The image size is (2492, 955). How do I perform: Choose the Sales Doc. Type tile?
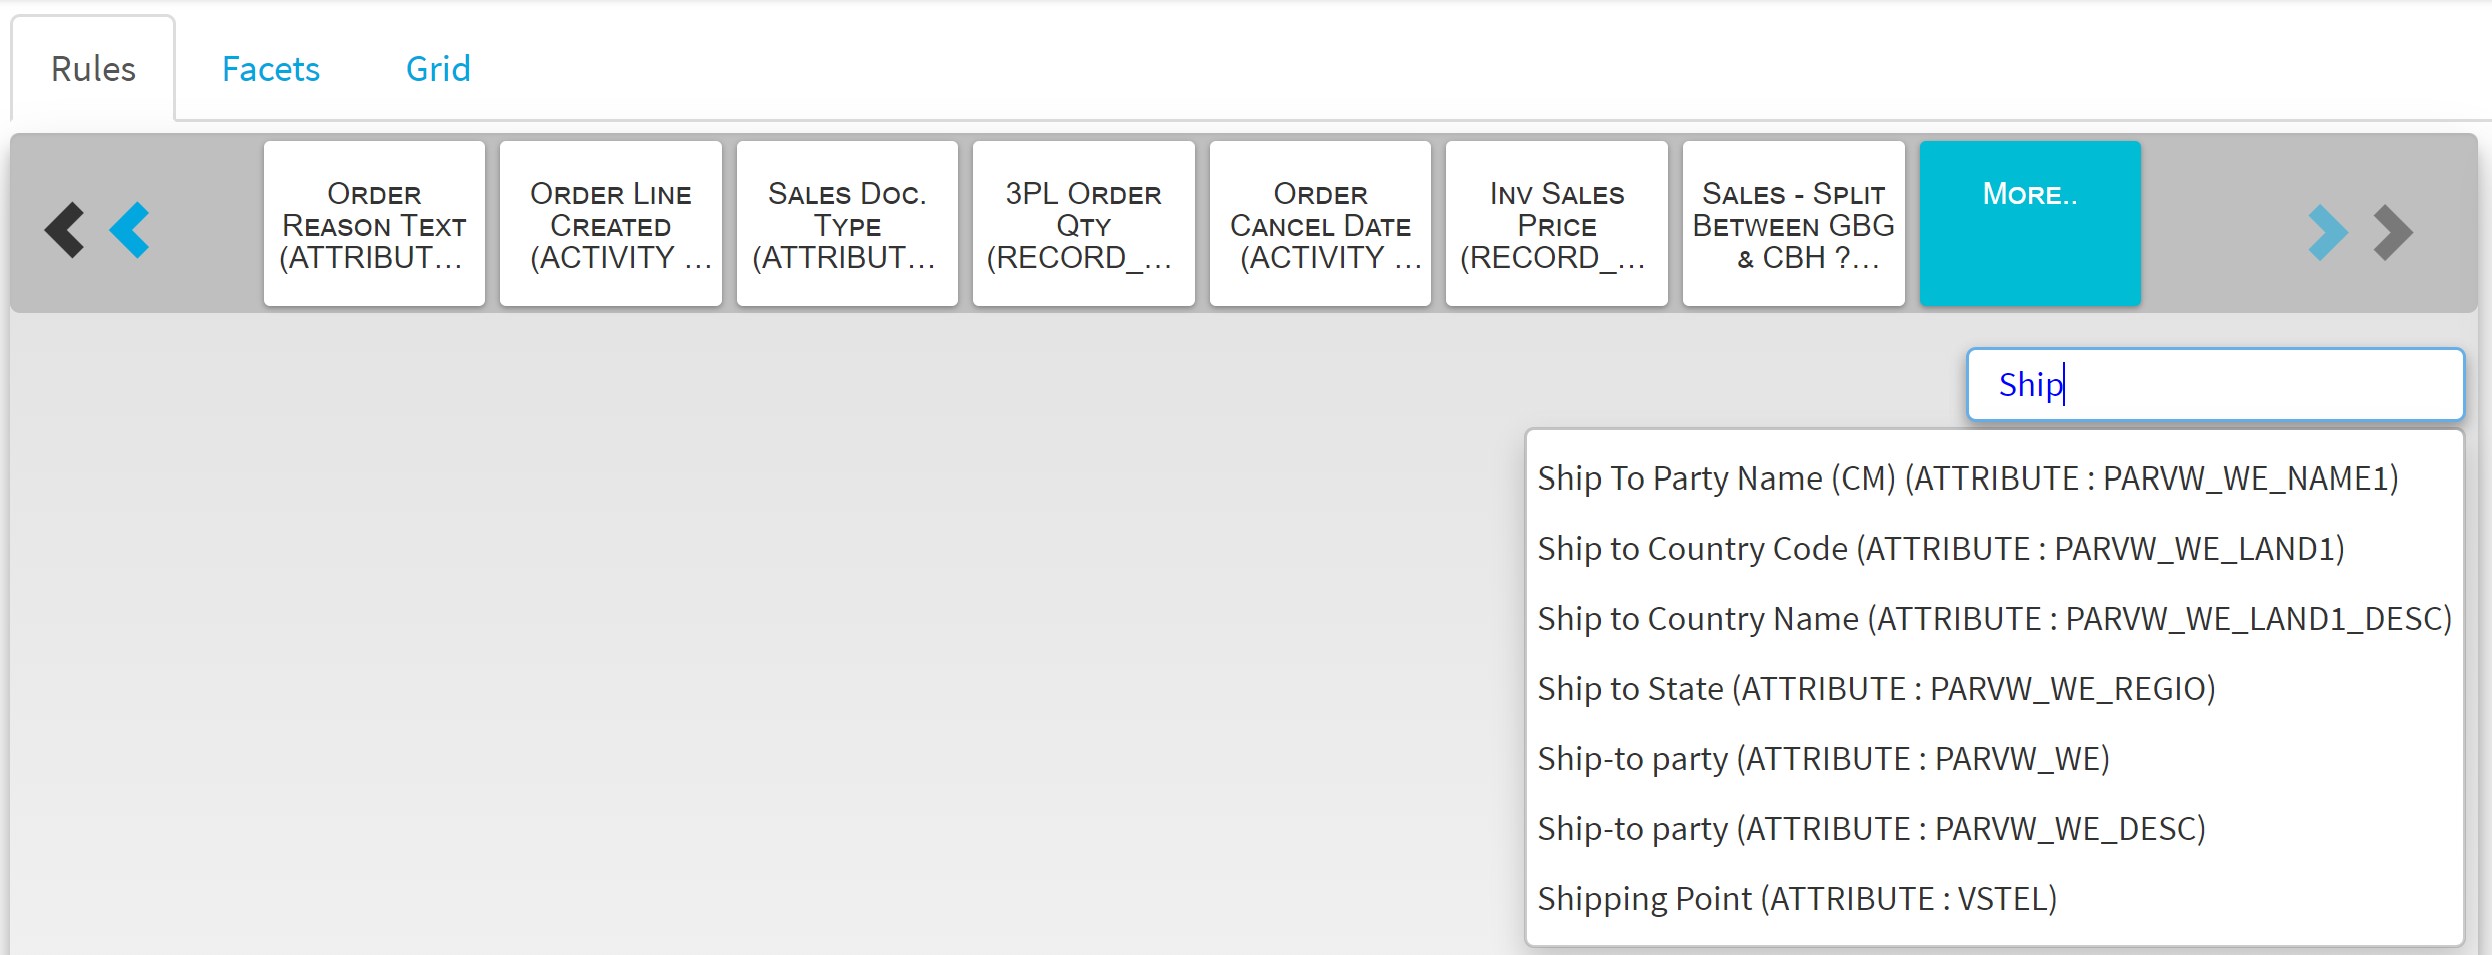(847, 223)
